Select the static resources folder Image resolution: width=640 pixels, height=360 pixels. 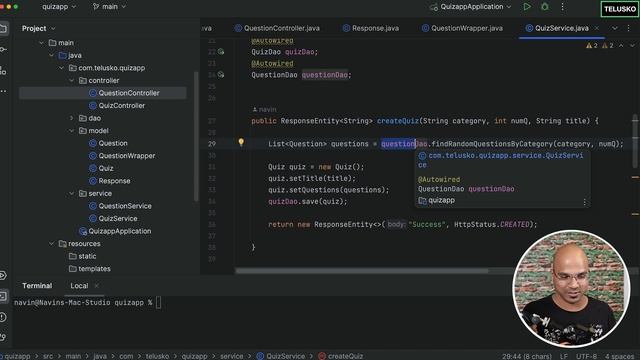tap(87, 256)
